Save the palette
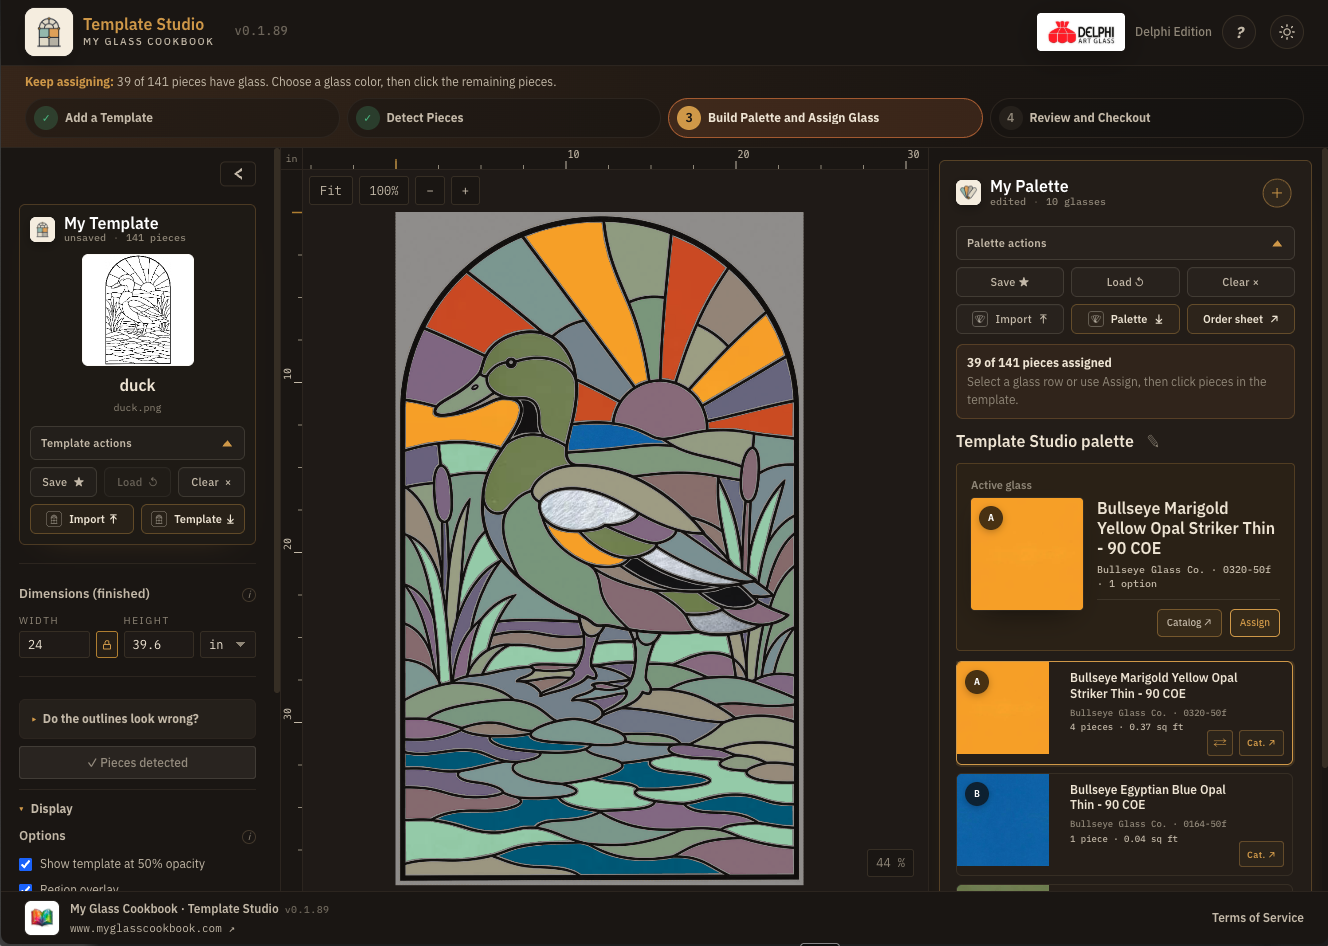This screenshot has height=946, width=1328. 1010,282
